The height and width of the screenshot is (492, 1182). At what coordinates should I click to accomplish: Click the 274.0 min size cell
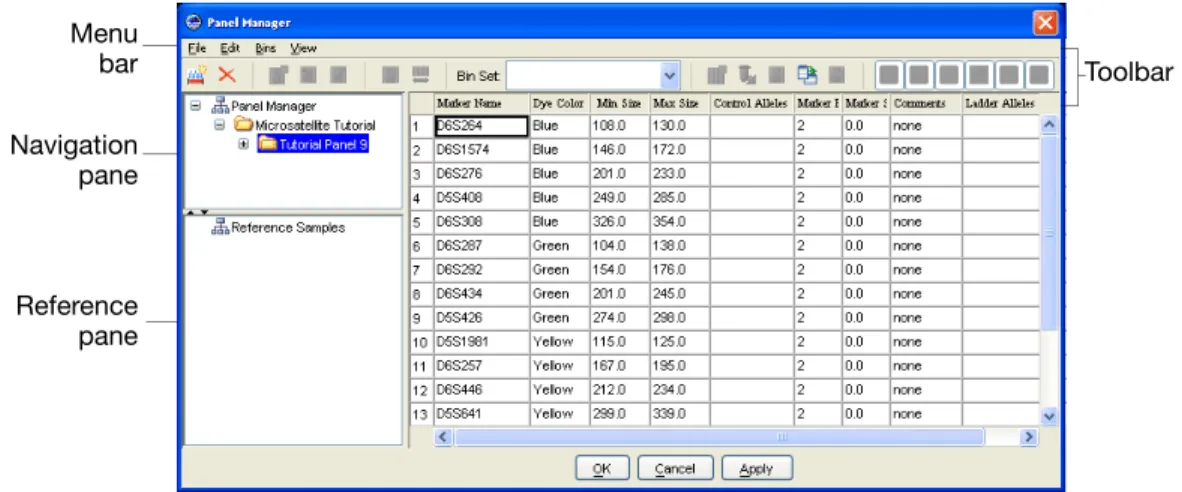click(619, 318)
